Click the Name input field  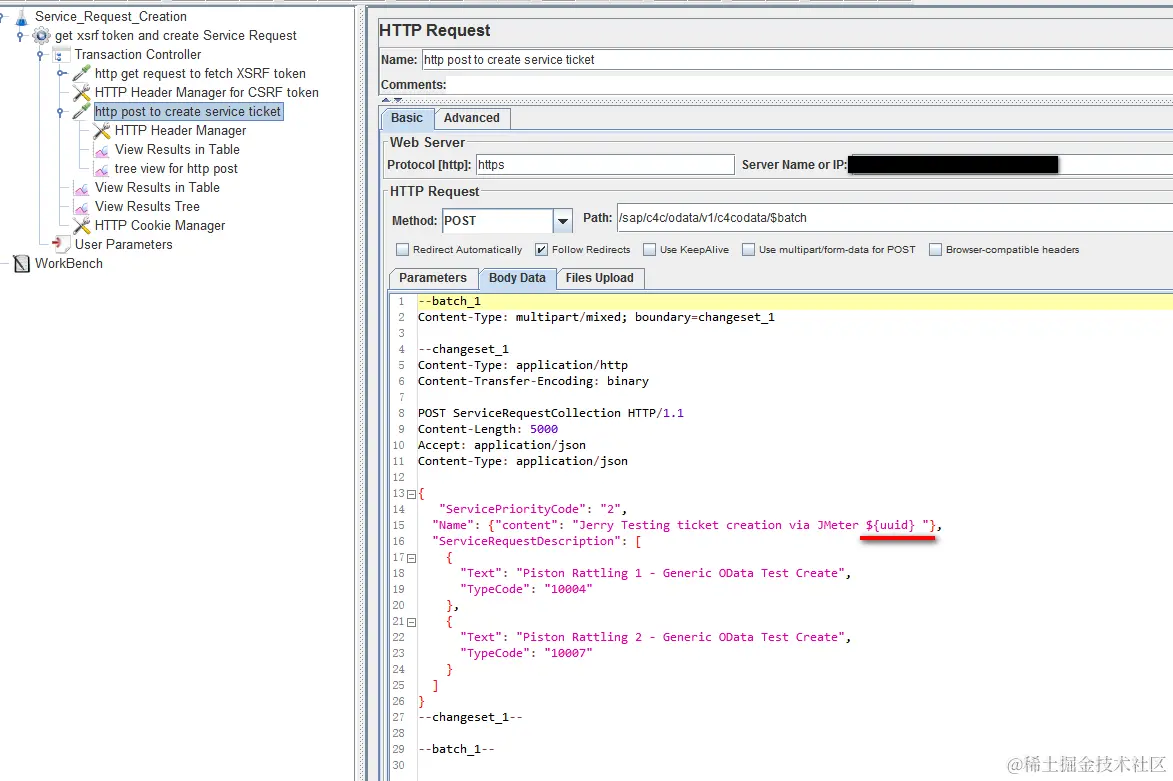pos(797,60)
